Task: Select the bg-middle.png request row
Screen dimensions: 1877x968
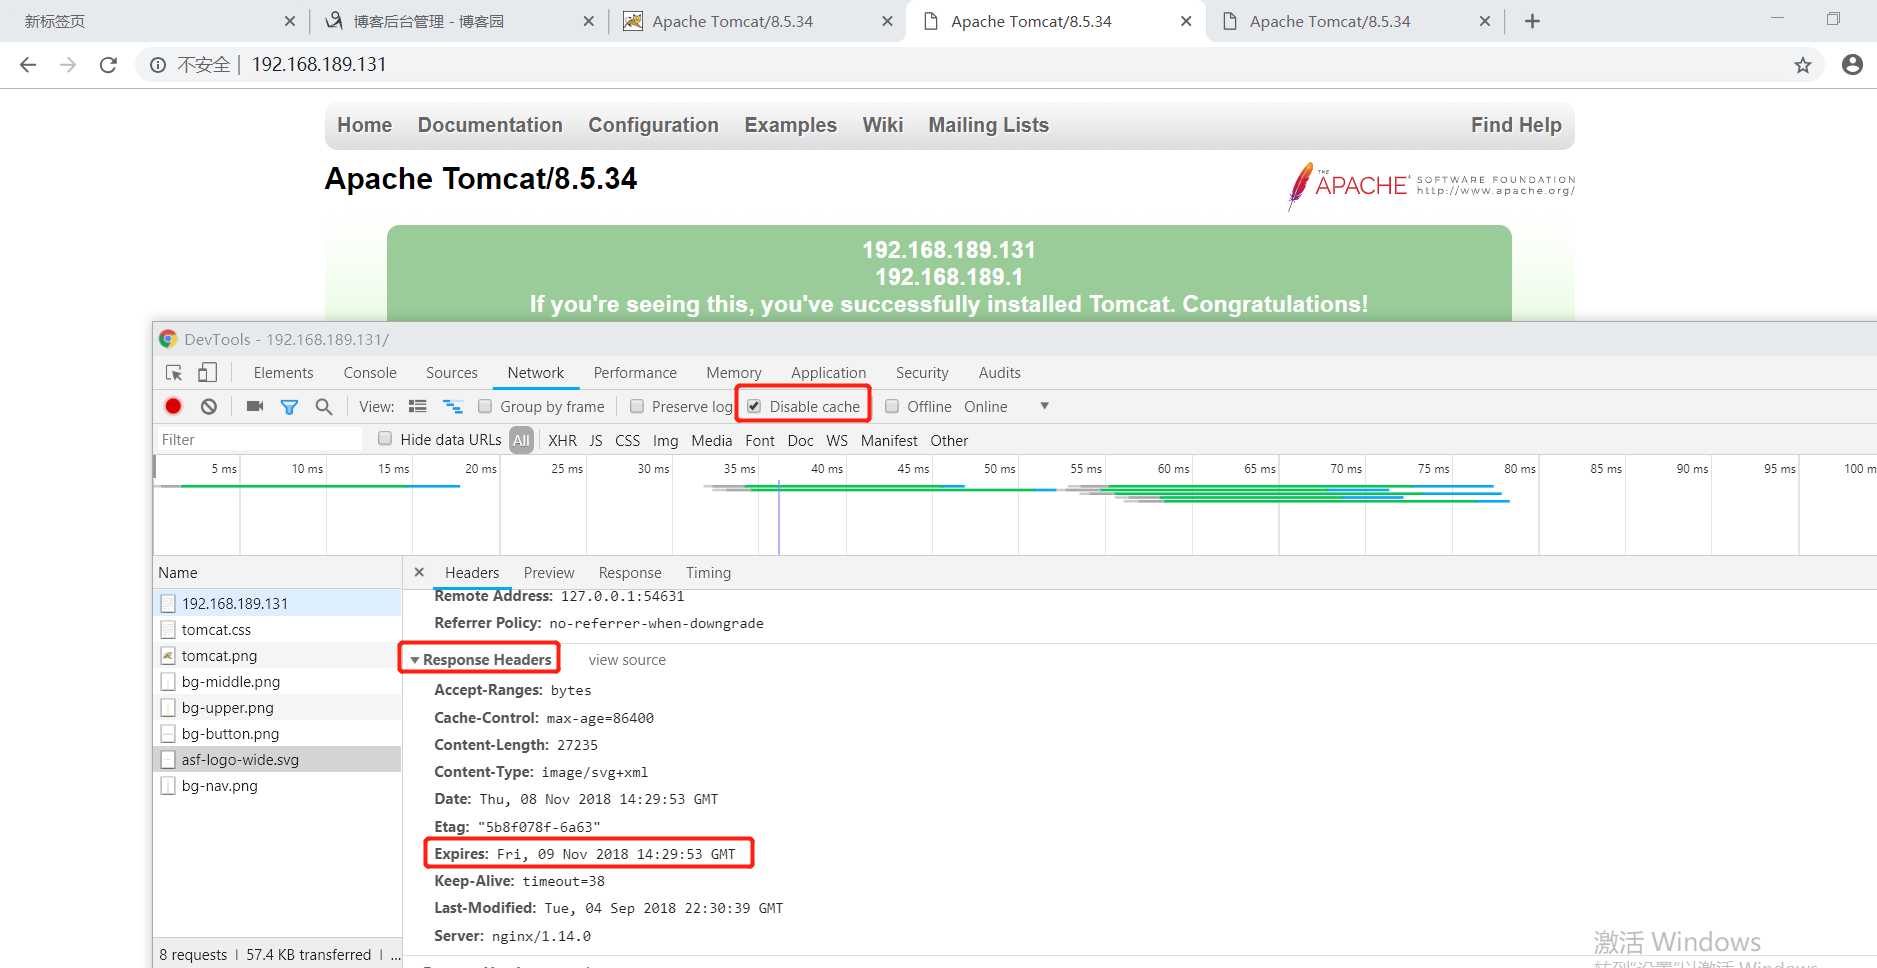Action: pyautogui.click(x=278, y=681)
